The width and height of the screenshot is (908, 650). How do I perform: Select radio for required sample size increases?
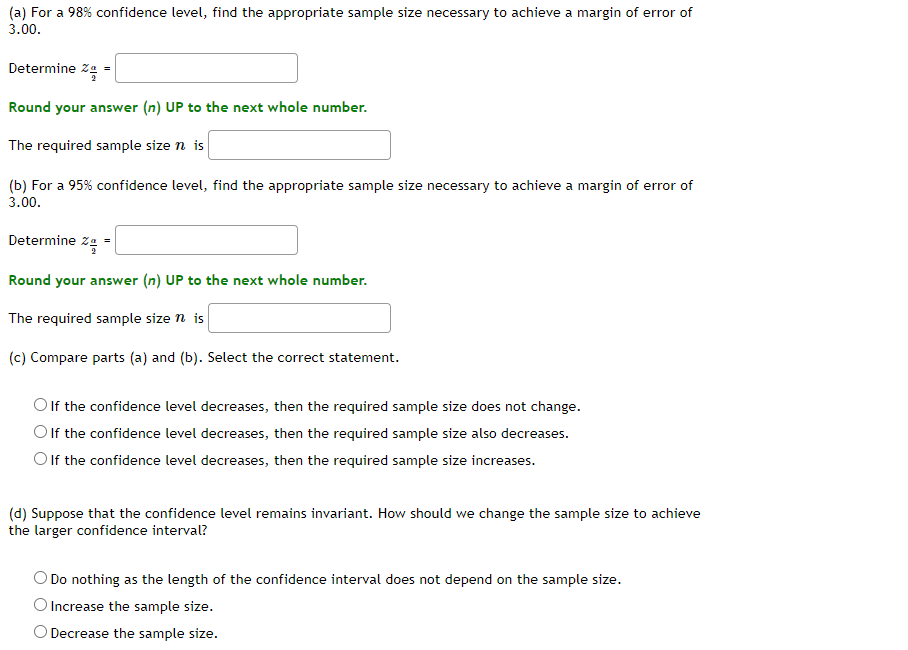[x=40, y=459]
